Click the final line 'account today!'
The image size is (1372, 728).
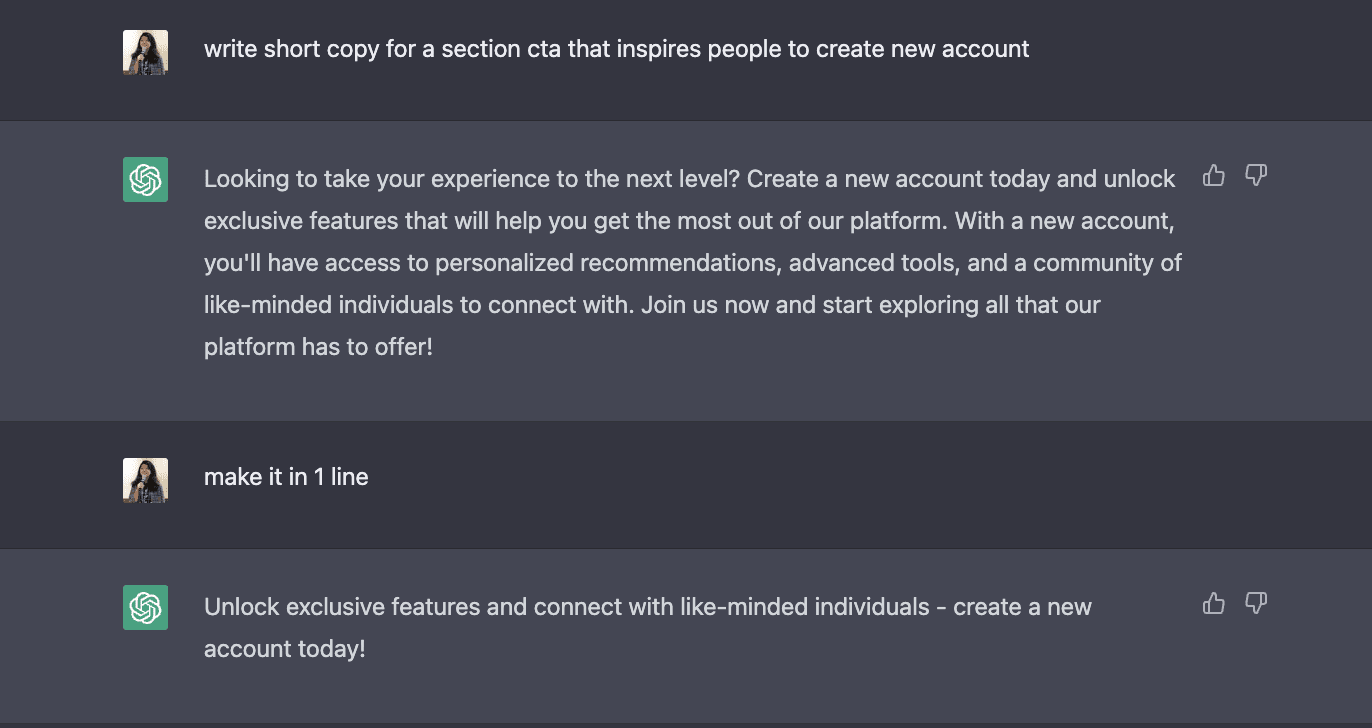tap(285, 649)
